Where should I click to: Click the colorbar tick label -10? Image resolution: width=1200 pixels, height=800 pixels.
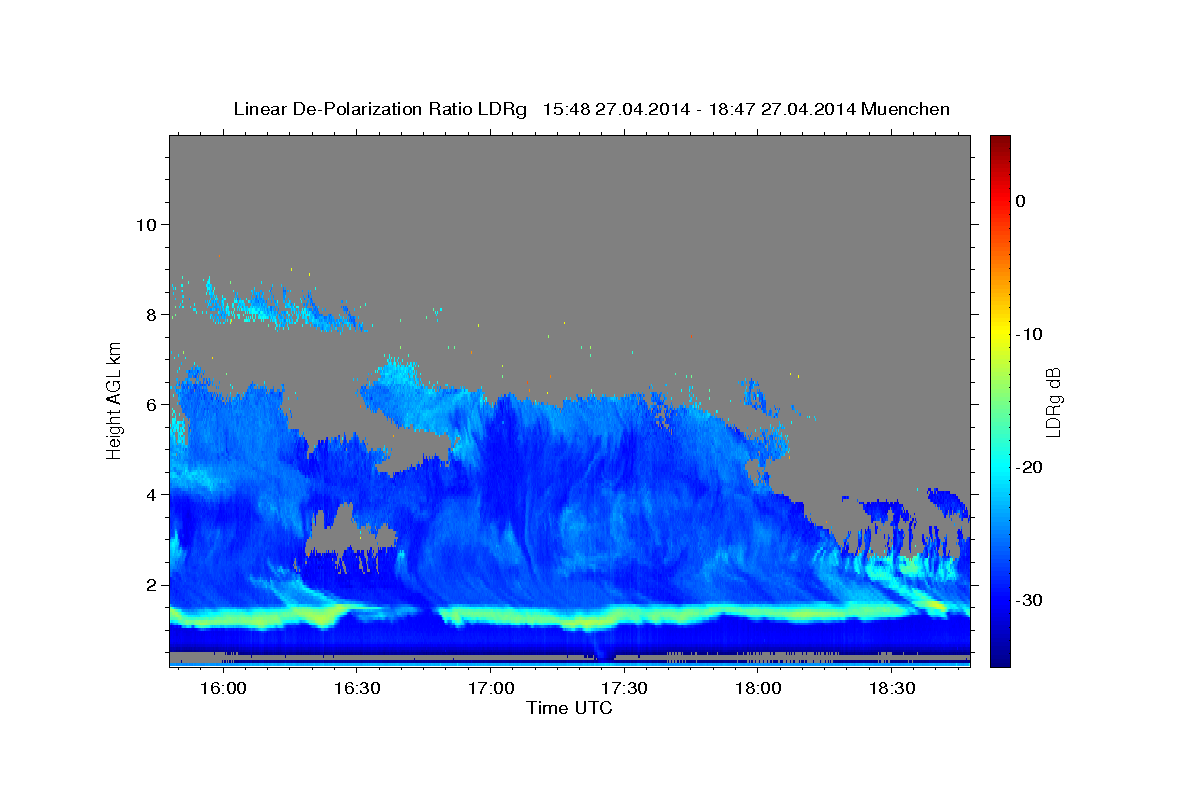pos(1031,334)
